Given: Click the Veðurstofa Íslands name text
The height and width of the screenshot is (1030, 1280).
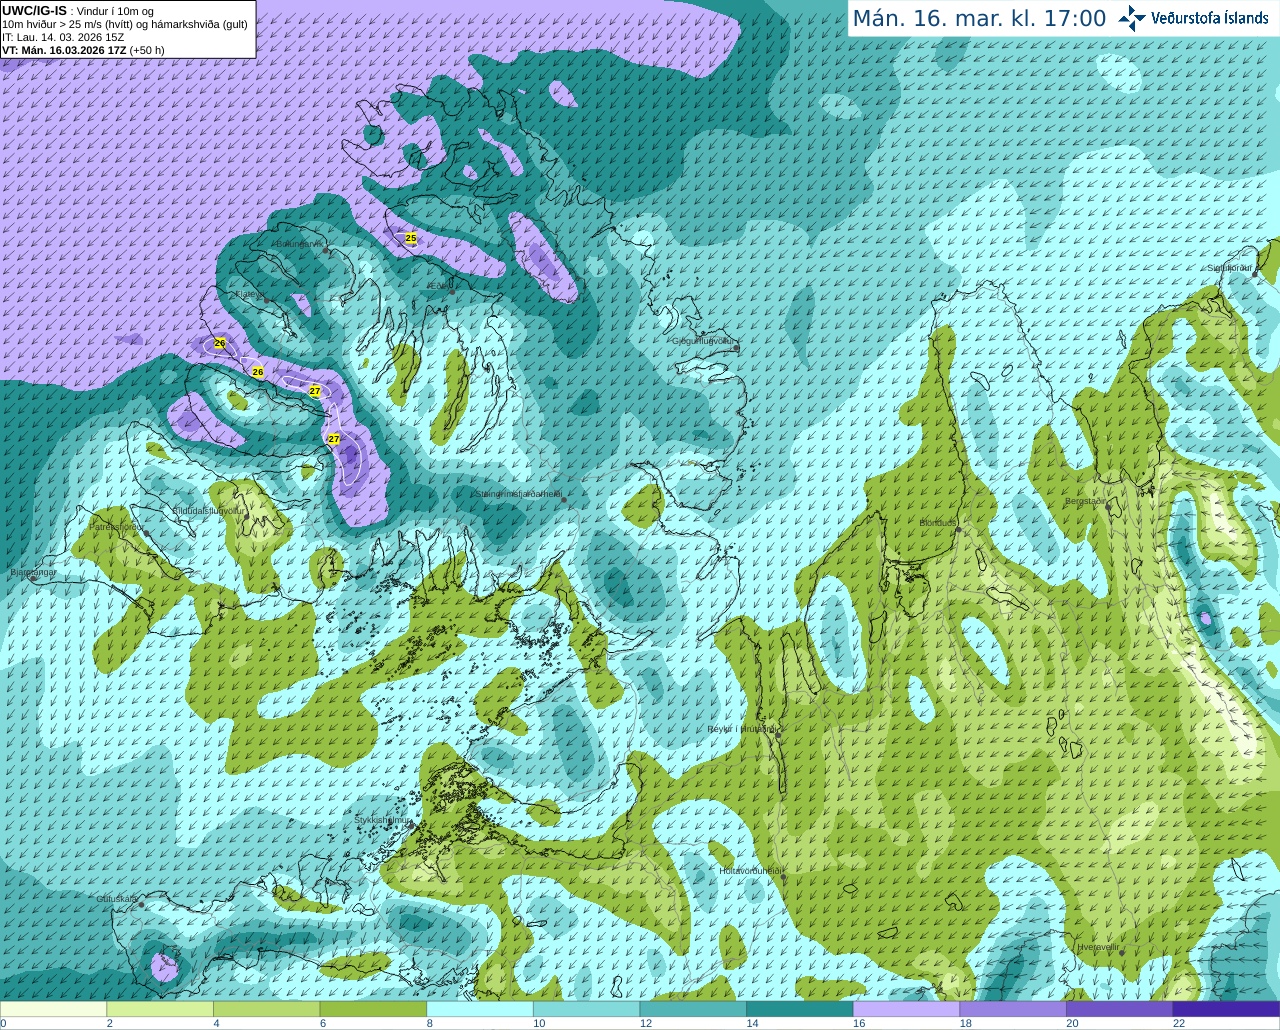Looking at the screenshot, I should click(1210, 18).
